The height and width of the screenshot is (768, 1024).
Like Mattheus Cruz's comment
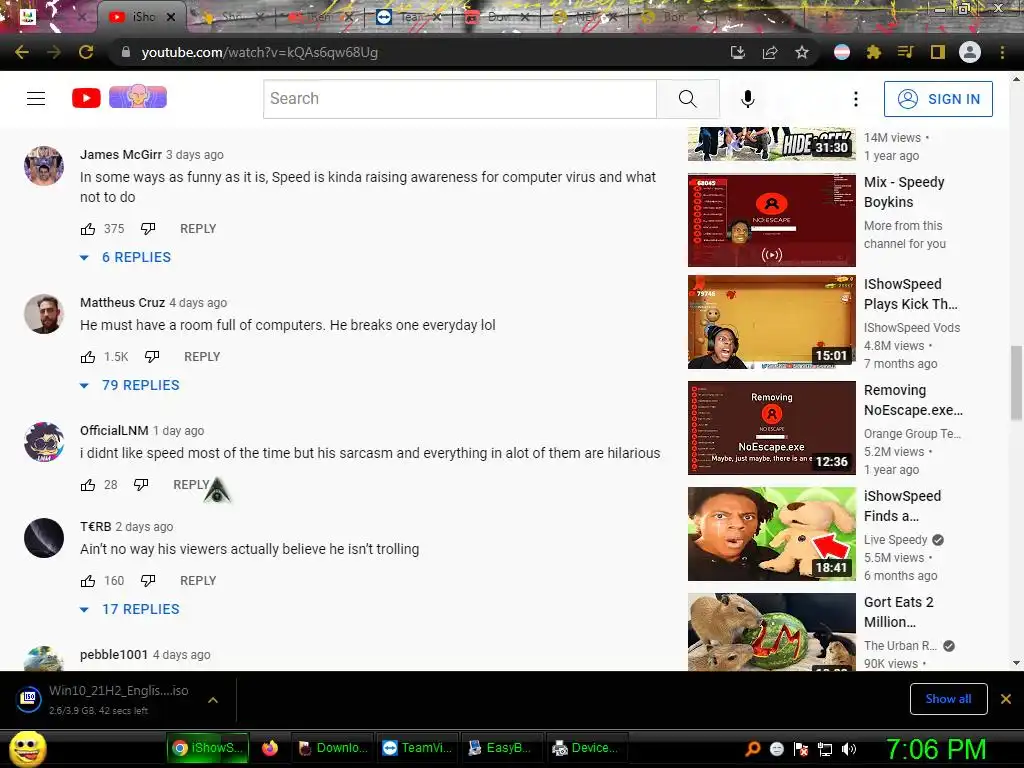click(x=88, y=357)
